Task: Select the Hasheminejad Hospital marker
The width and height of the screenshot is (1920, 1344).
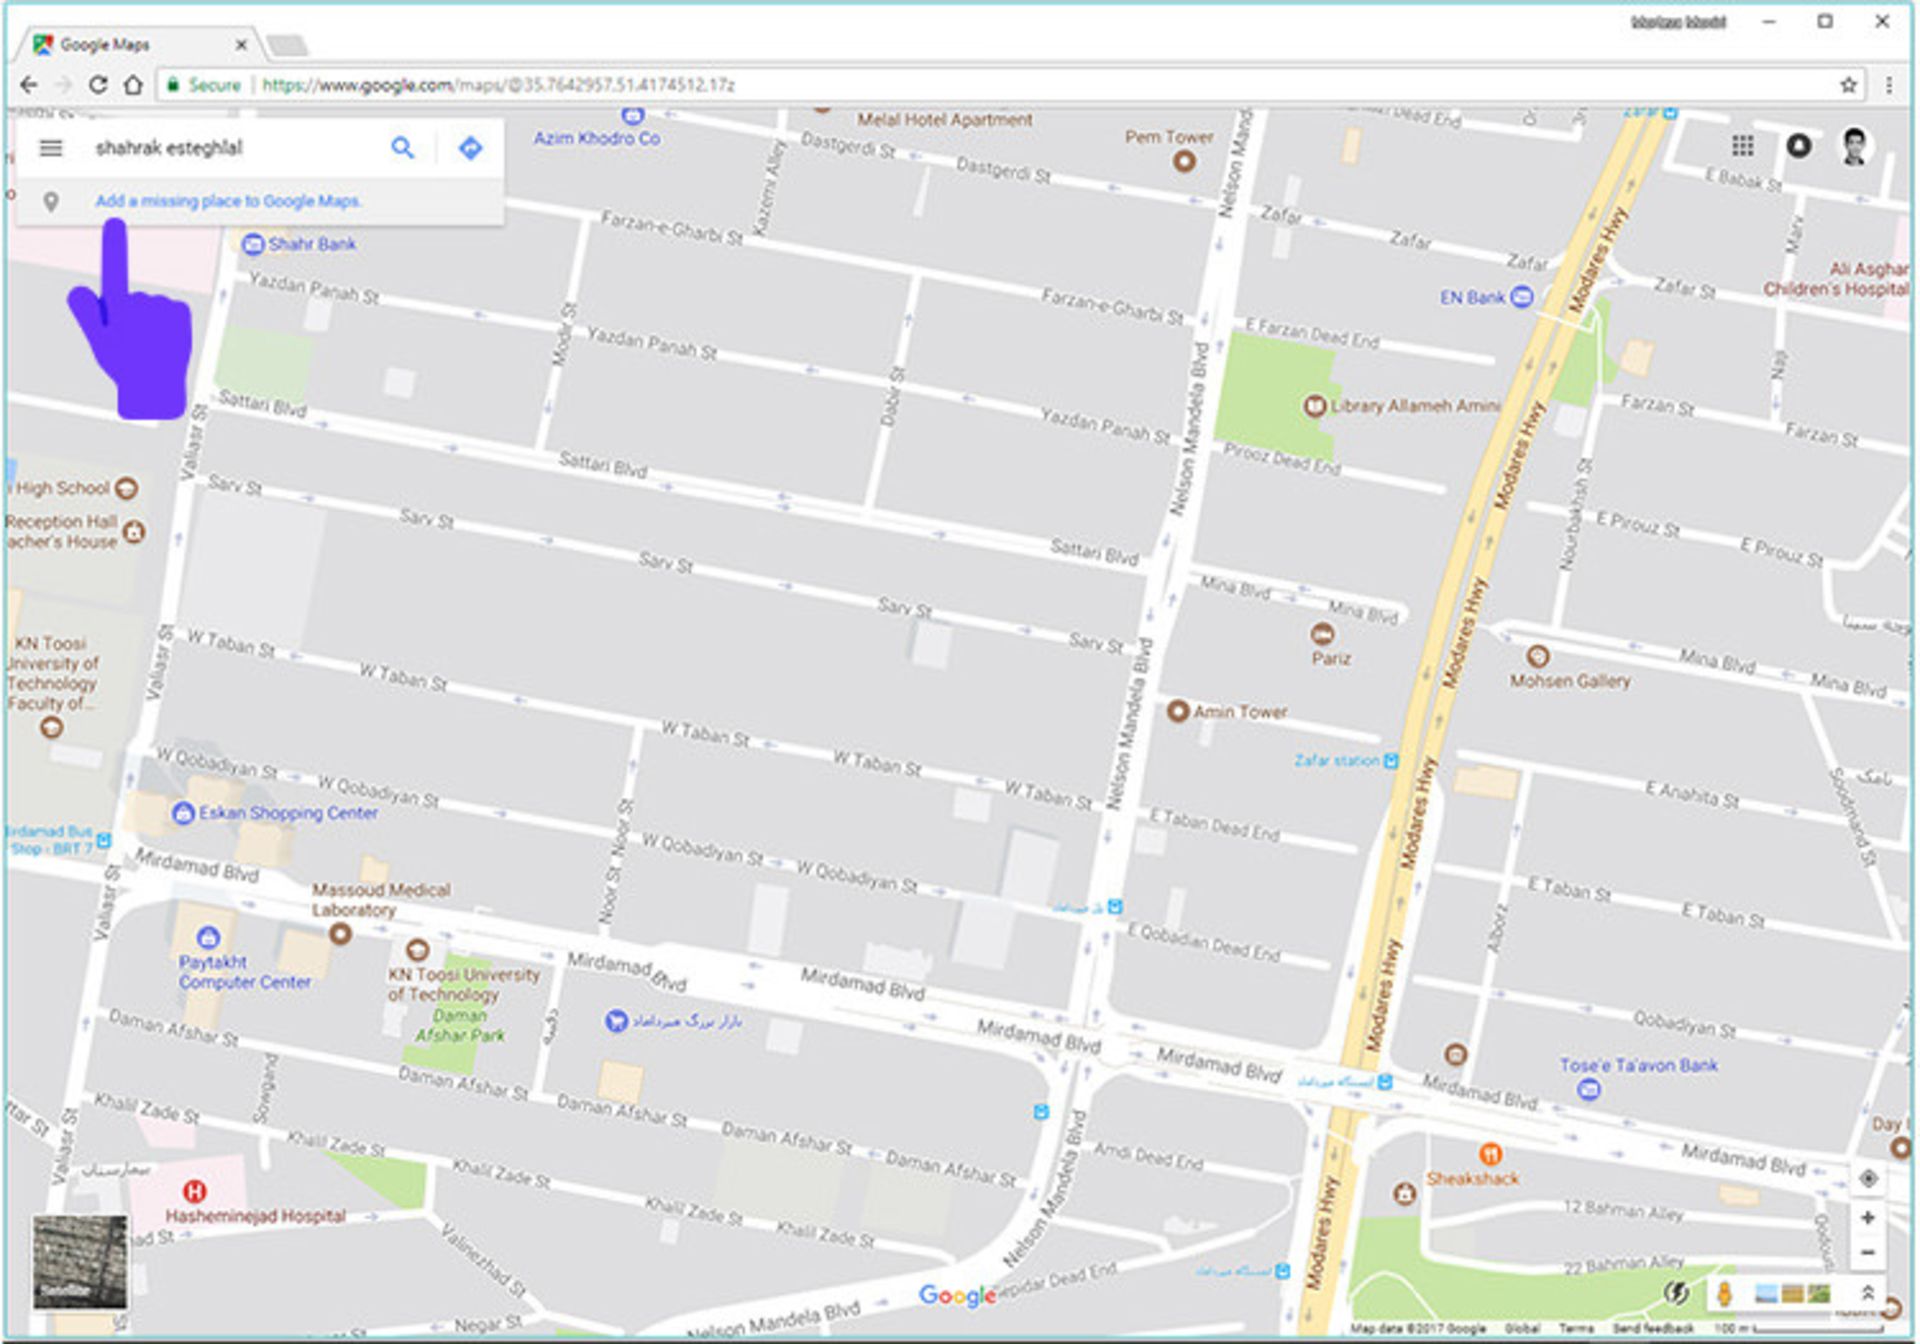Action: (x=195, y=1191)
